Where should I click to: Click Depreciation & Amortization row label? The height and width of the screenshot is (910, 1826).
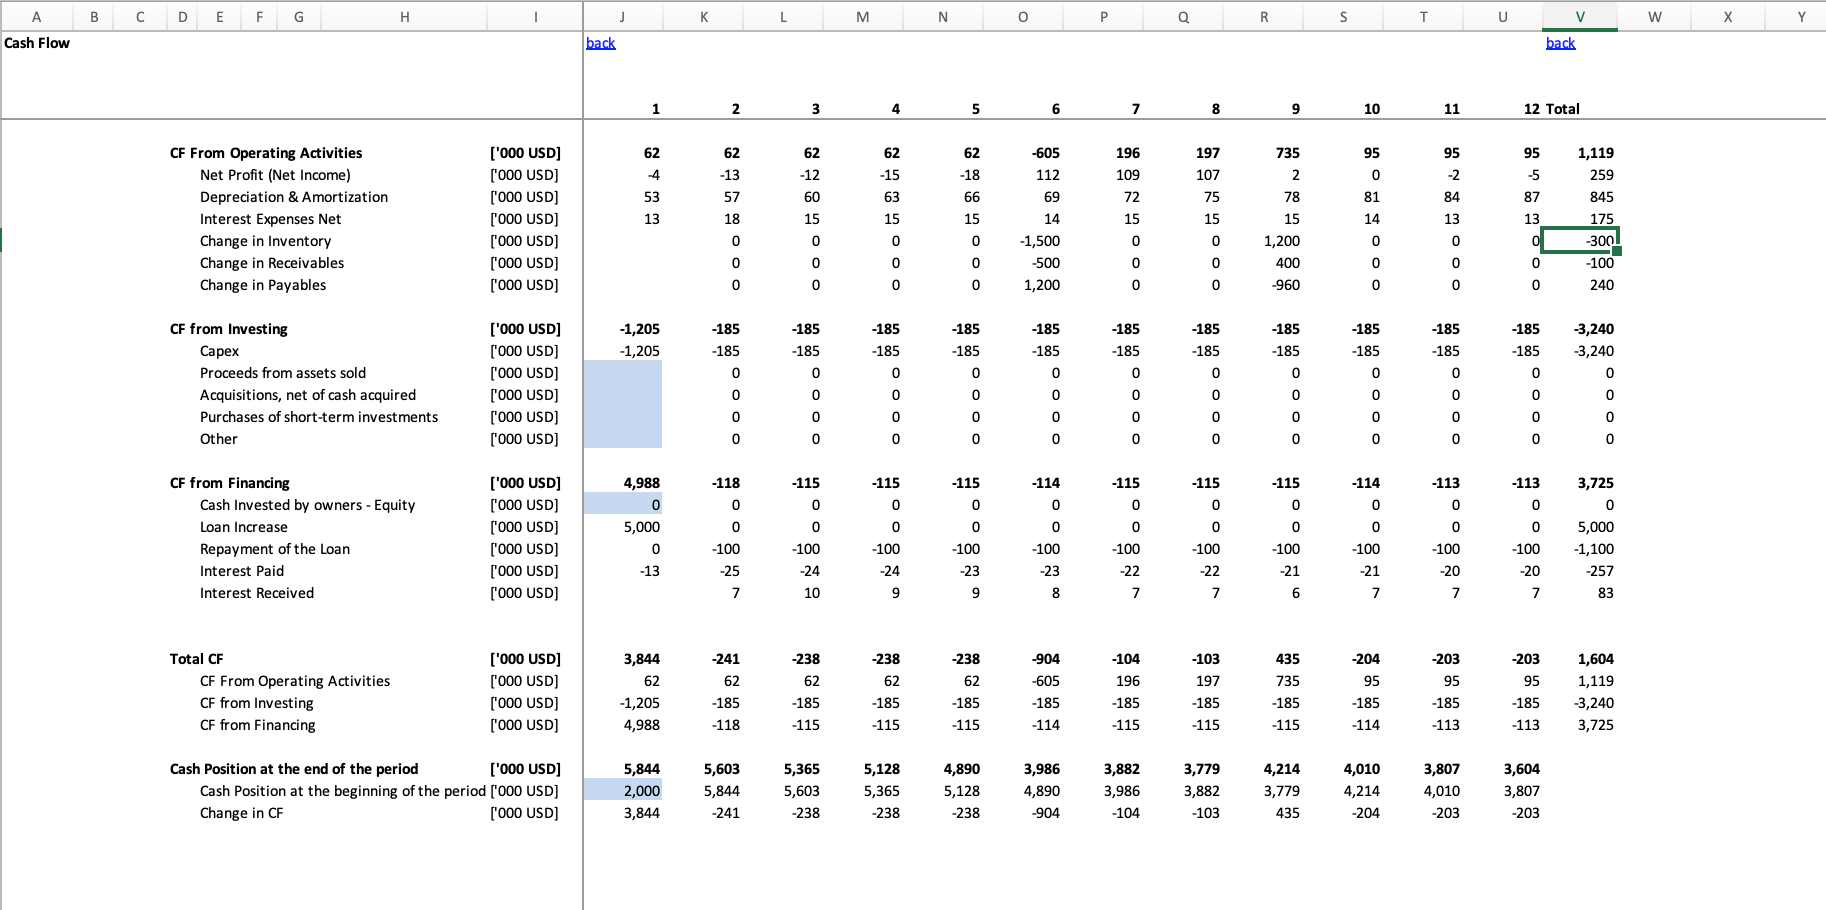pyautogui.click(x=294, y=197)
